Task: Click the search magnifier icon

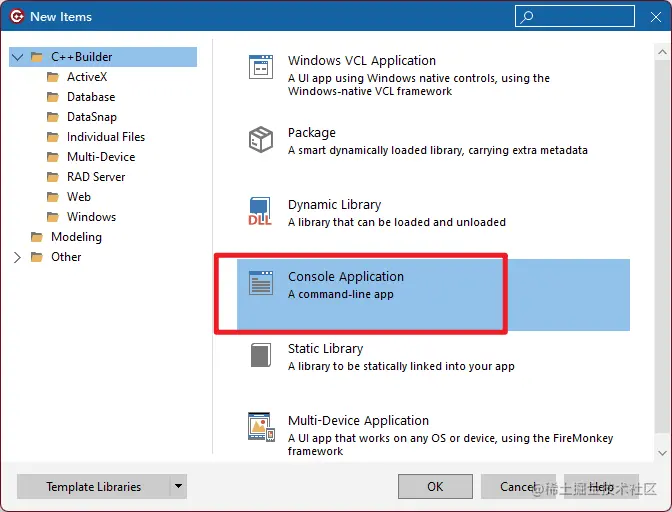Action: pyautogui.click(x=526, y=17)
